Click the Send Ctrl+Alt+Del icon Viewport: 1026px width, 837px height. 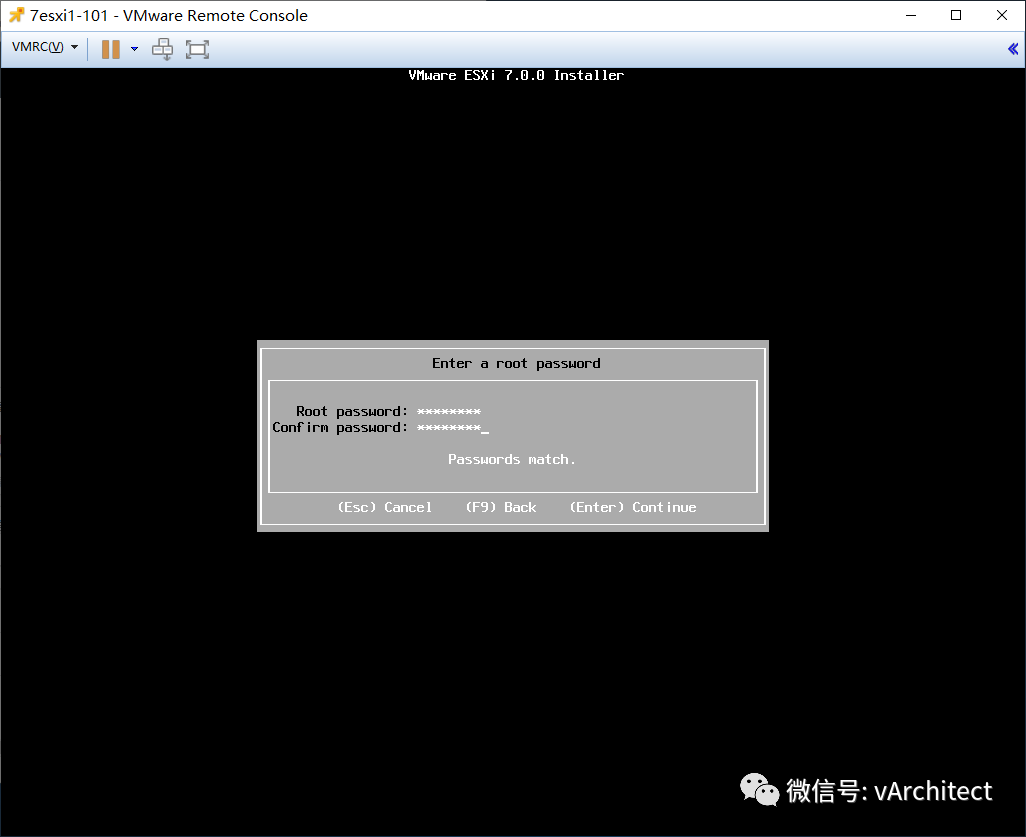(x=162, y=49)
